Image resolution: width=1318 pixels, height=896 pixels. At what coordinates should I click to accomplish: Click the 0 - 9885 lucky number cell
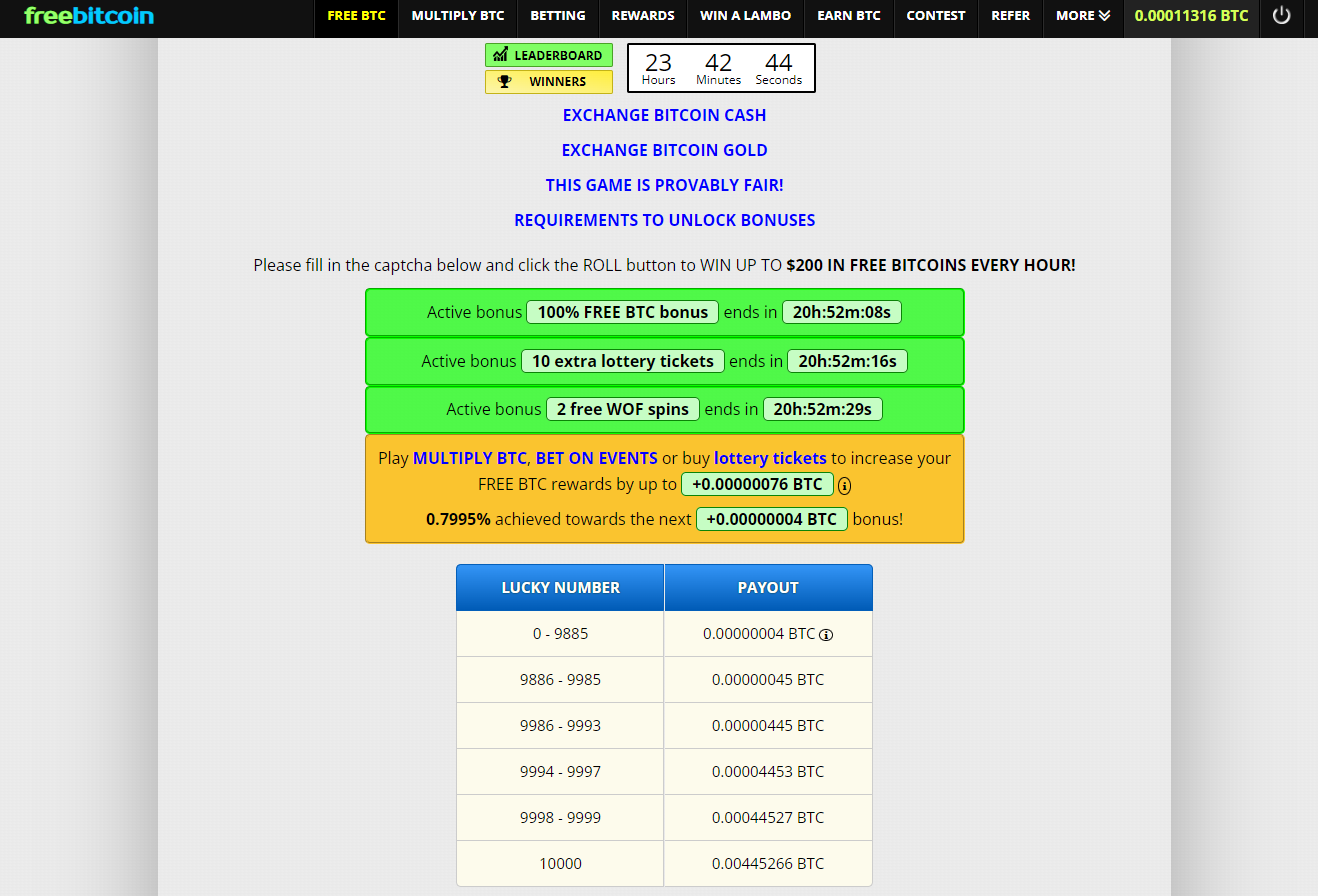[561, 634]
